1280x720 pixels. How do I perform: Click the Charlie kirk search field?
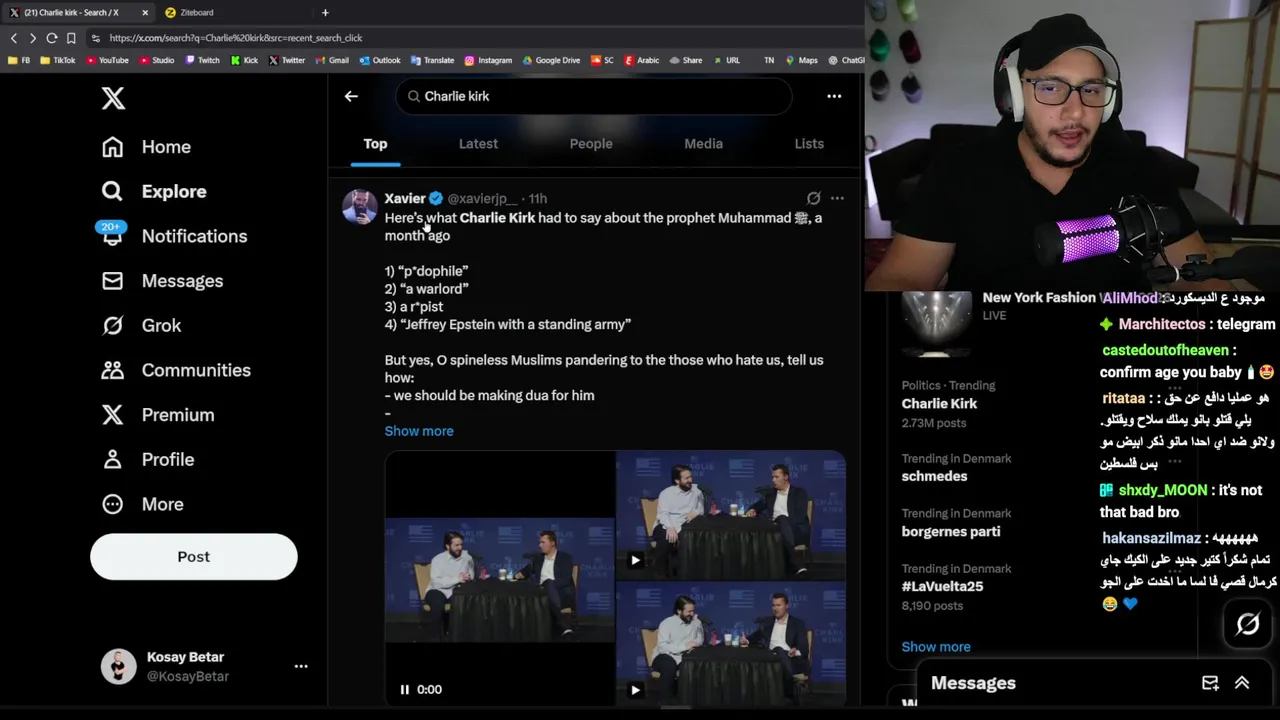tap(594, 96)
